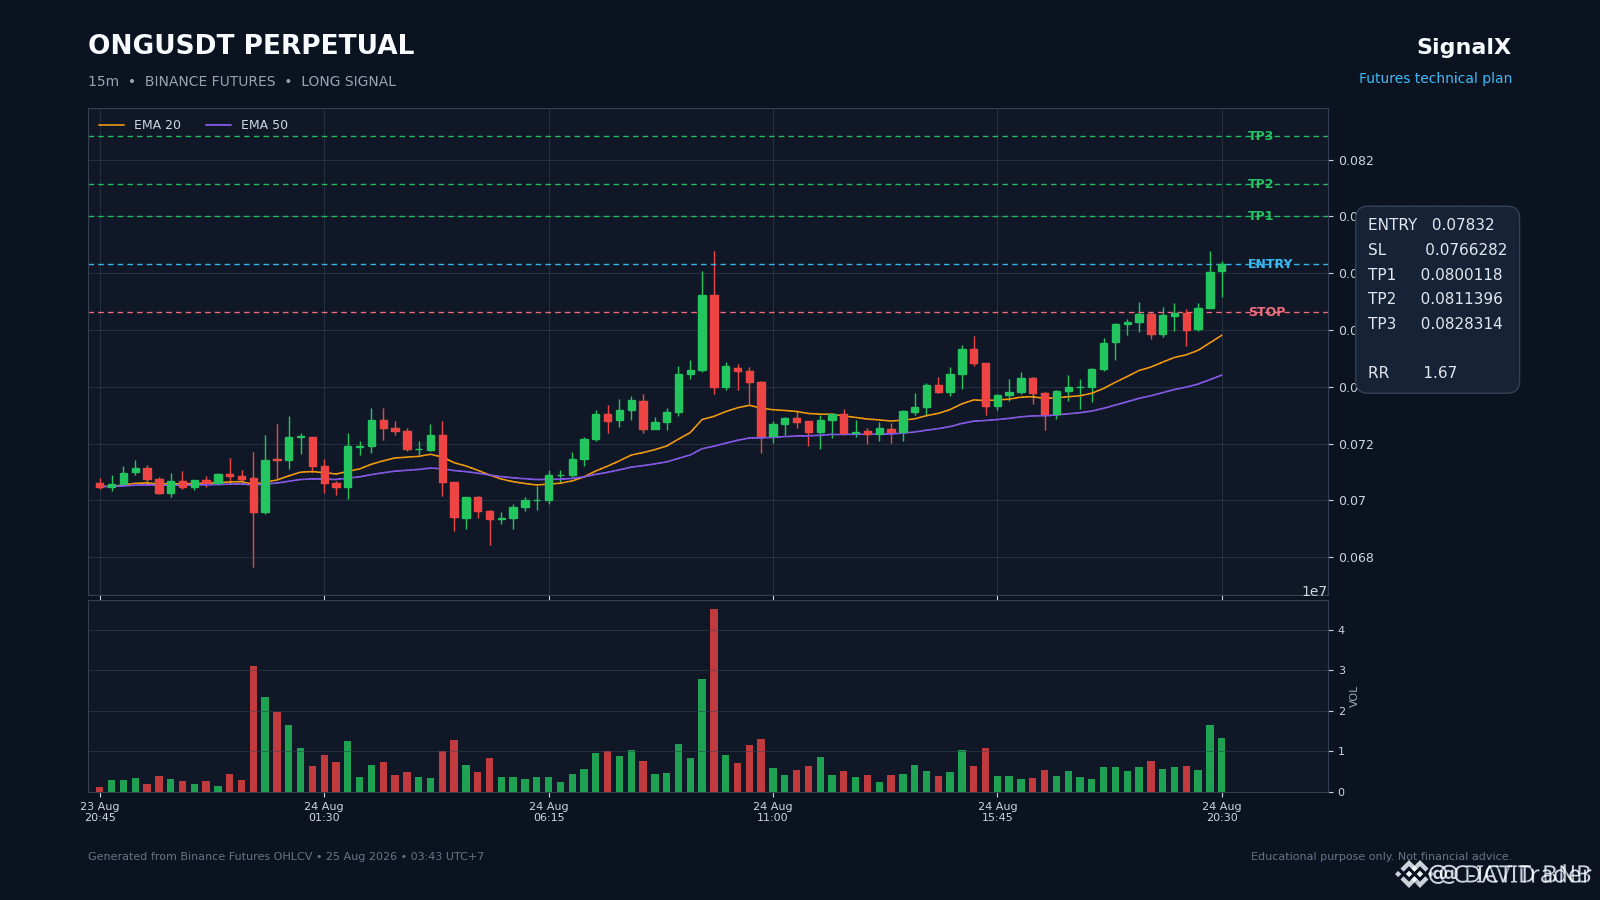The width and height of the screenshot is (1600, 900).
Task: Click the "Futures technical plan" tagline
Action: tap(1435, 79)
